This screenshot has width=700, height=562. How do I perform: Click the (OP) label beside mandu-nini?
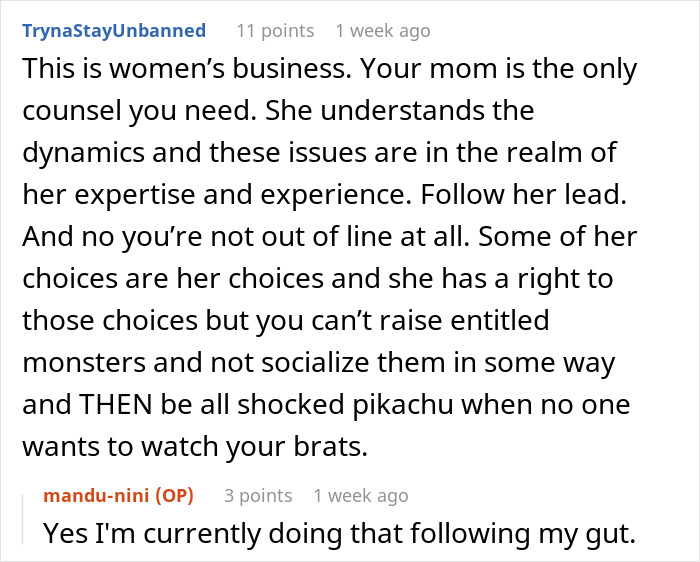[x=174, y=495]
